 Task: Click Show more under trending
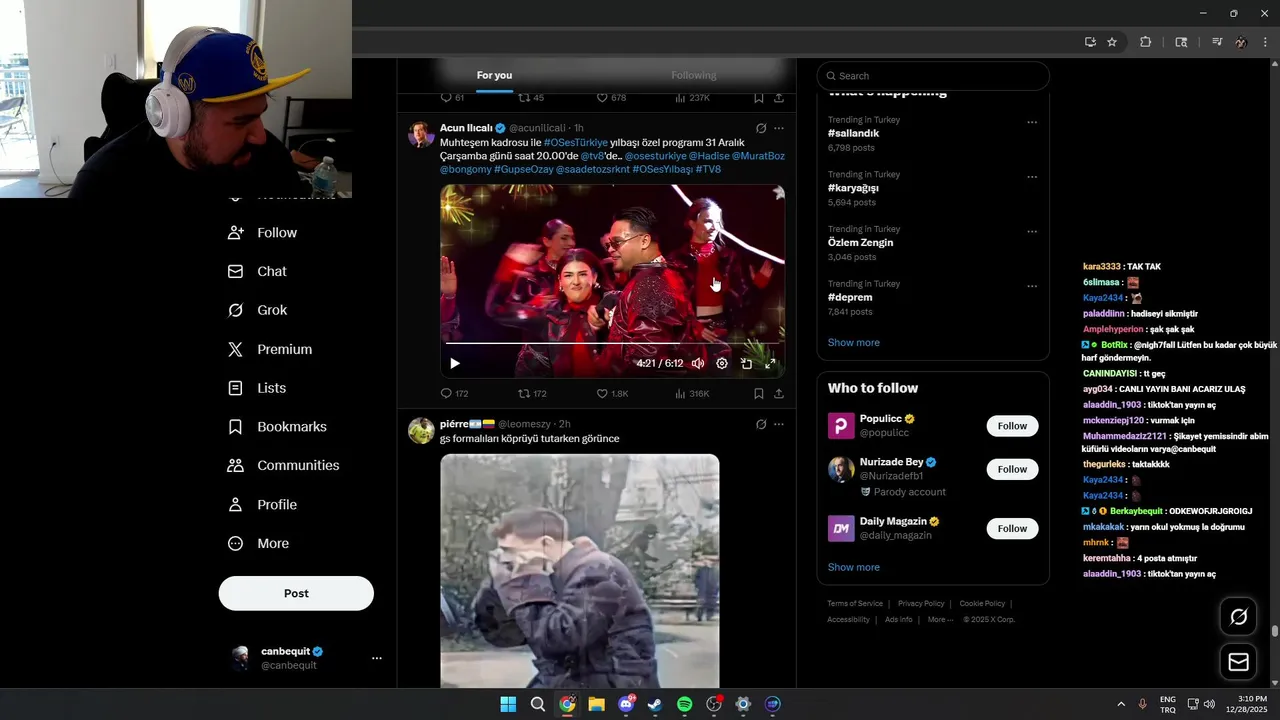854,342
